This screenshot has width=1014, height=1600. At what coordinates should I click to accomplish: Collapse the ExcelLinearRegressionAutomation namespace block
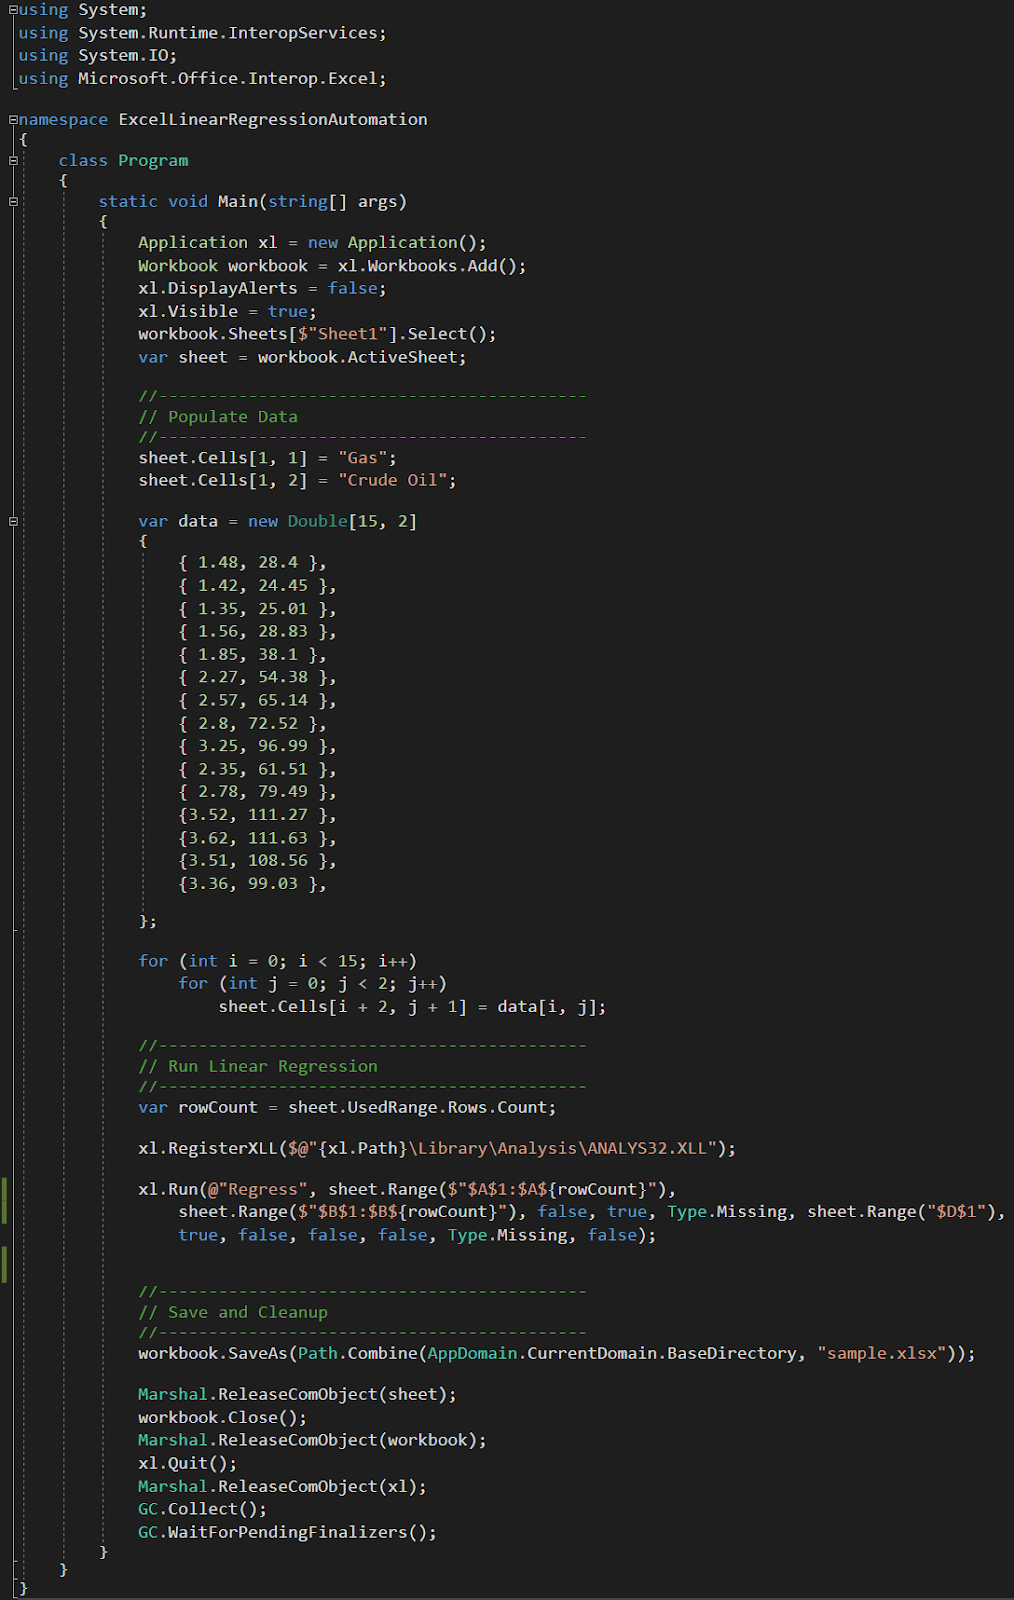coord(13,119)
